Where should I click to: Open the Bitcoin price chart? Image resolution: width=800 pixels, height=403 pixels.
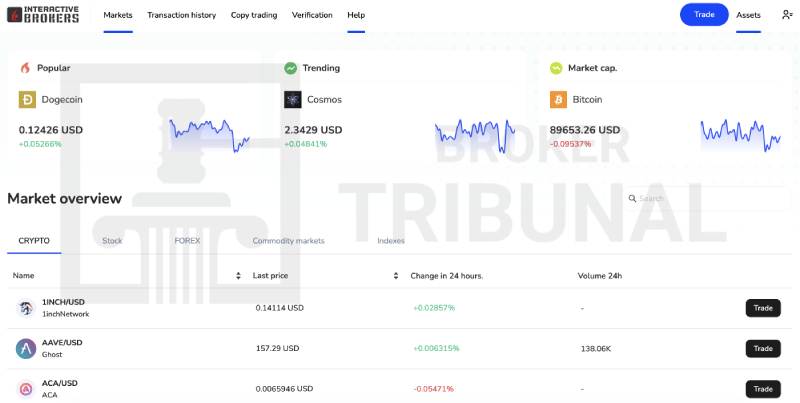(741, 136)
